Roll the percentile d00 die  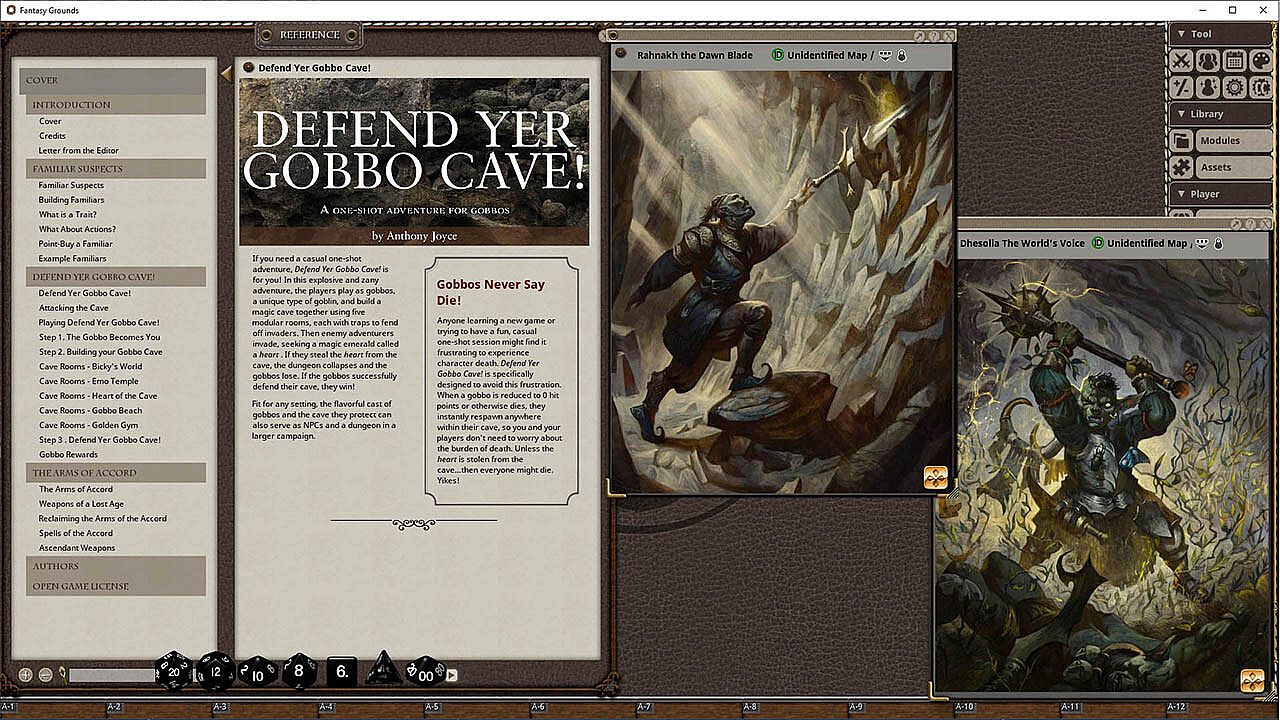[x=425, y=672]
